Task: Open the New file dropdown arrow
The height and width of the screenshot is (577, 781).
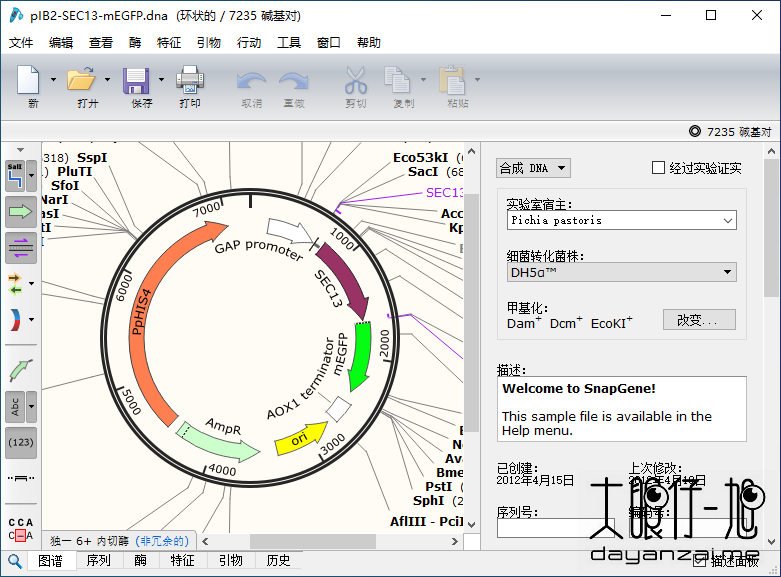Action: pyautogui.click(x=53, y=80)
